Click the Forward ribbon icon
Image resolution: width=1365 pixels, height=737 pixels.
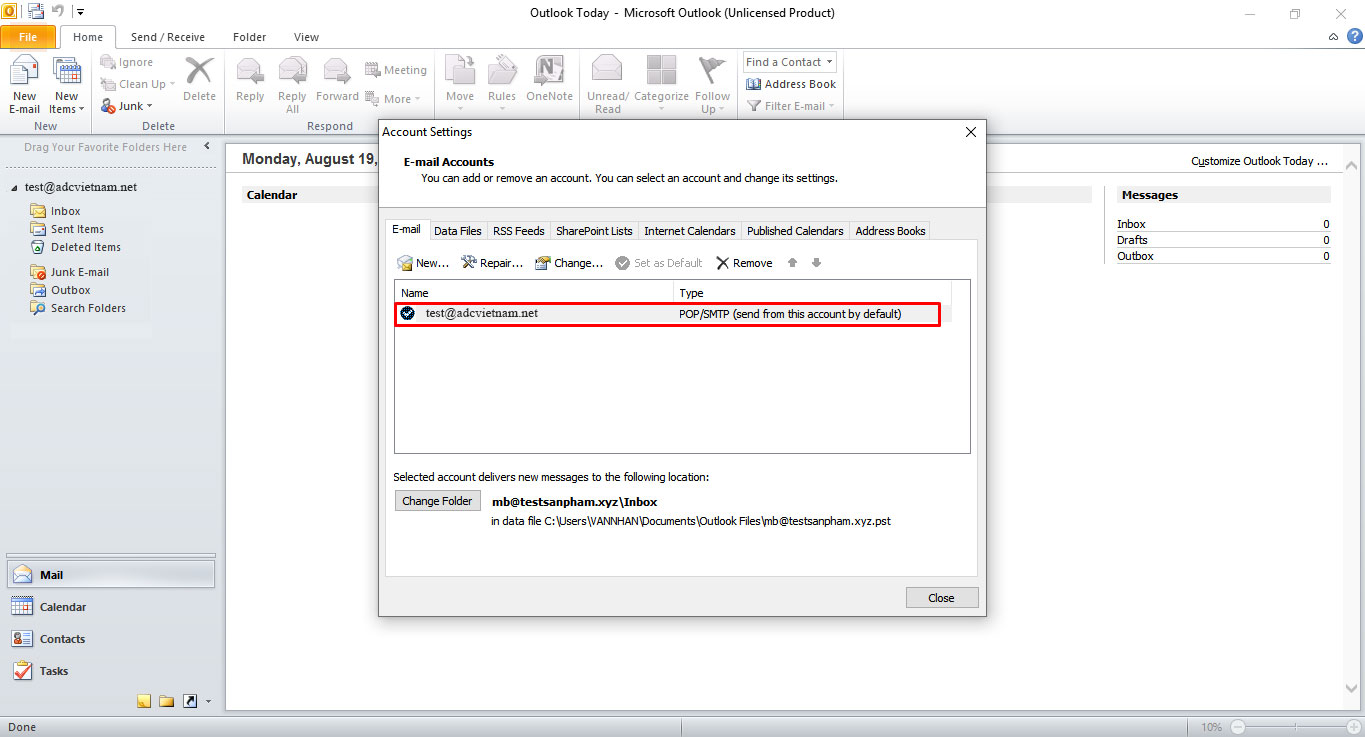tap(337, 80)
